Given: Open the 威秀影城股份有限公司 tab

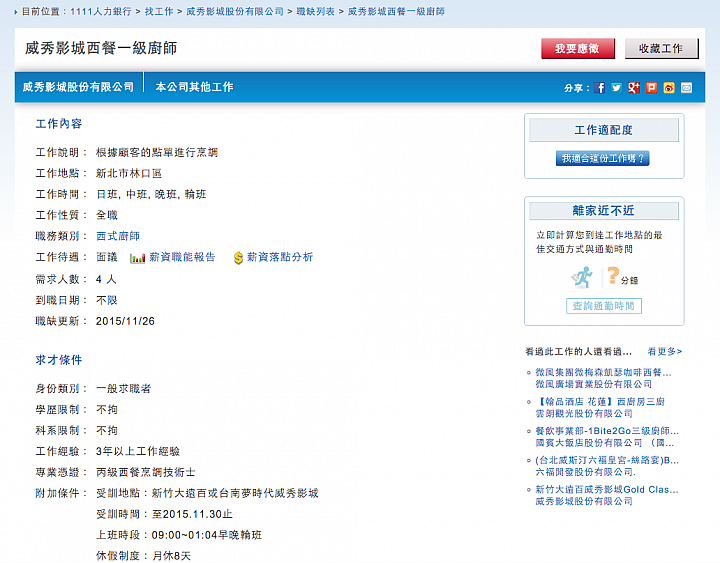Looking at the screenshot, I should coord(79,87).
